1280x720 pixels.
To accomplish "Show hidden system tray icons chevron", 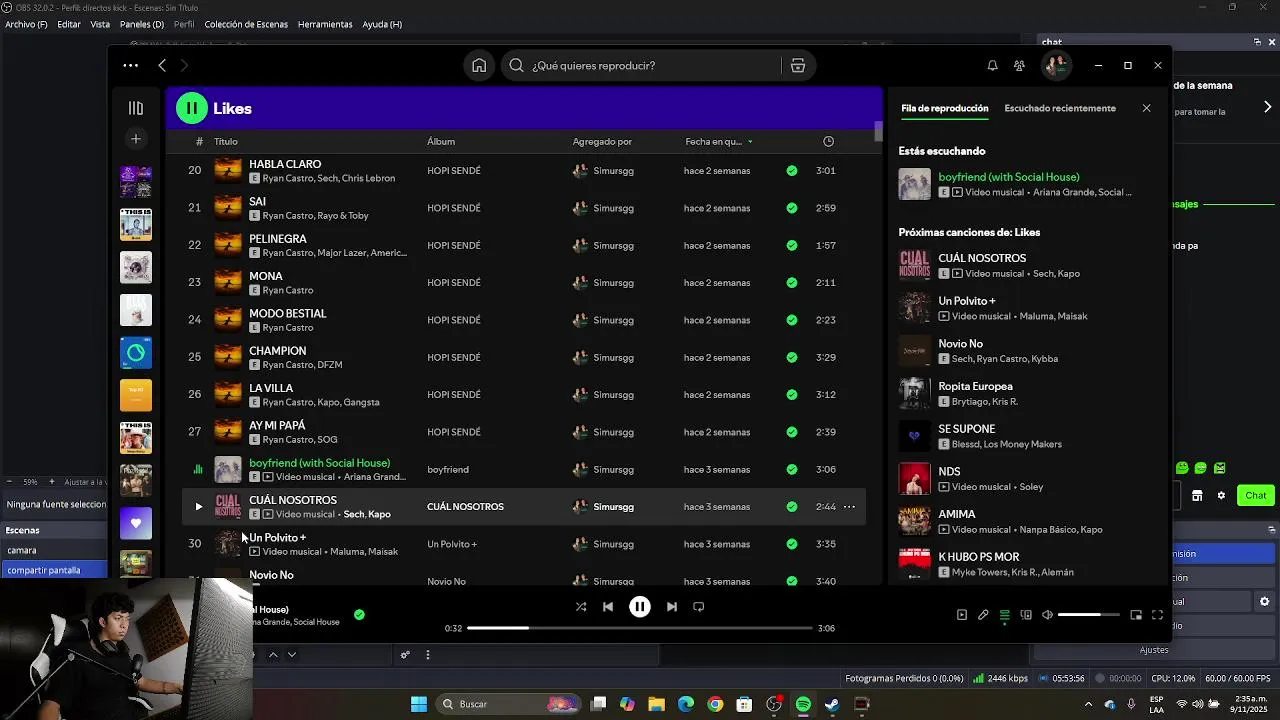I will [1088, 704].
